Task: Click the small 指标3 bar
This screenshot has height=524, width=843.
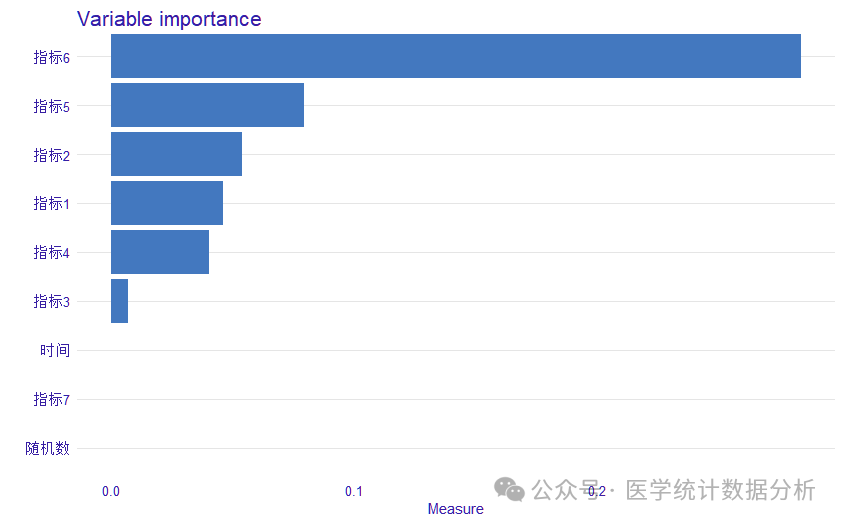Action: [x=119, y=301]
